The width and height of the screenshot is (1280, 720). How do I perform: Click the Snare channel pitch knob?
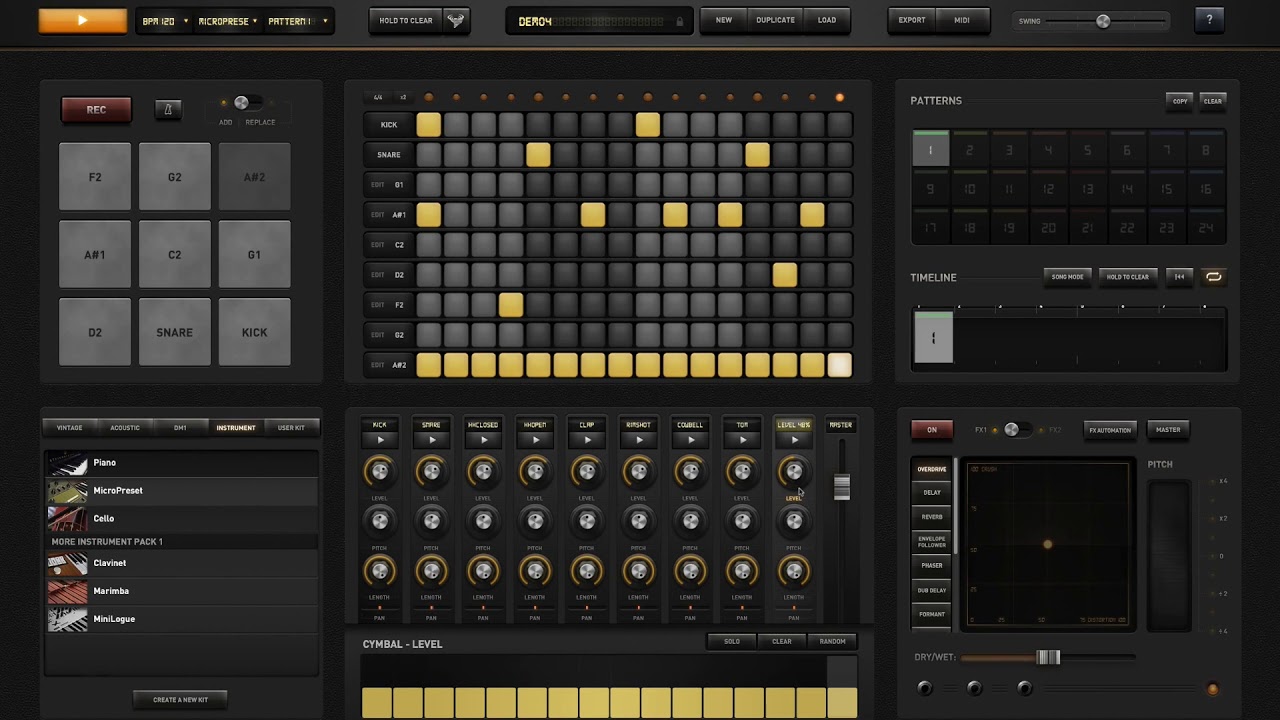(432, 521)
